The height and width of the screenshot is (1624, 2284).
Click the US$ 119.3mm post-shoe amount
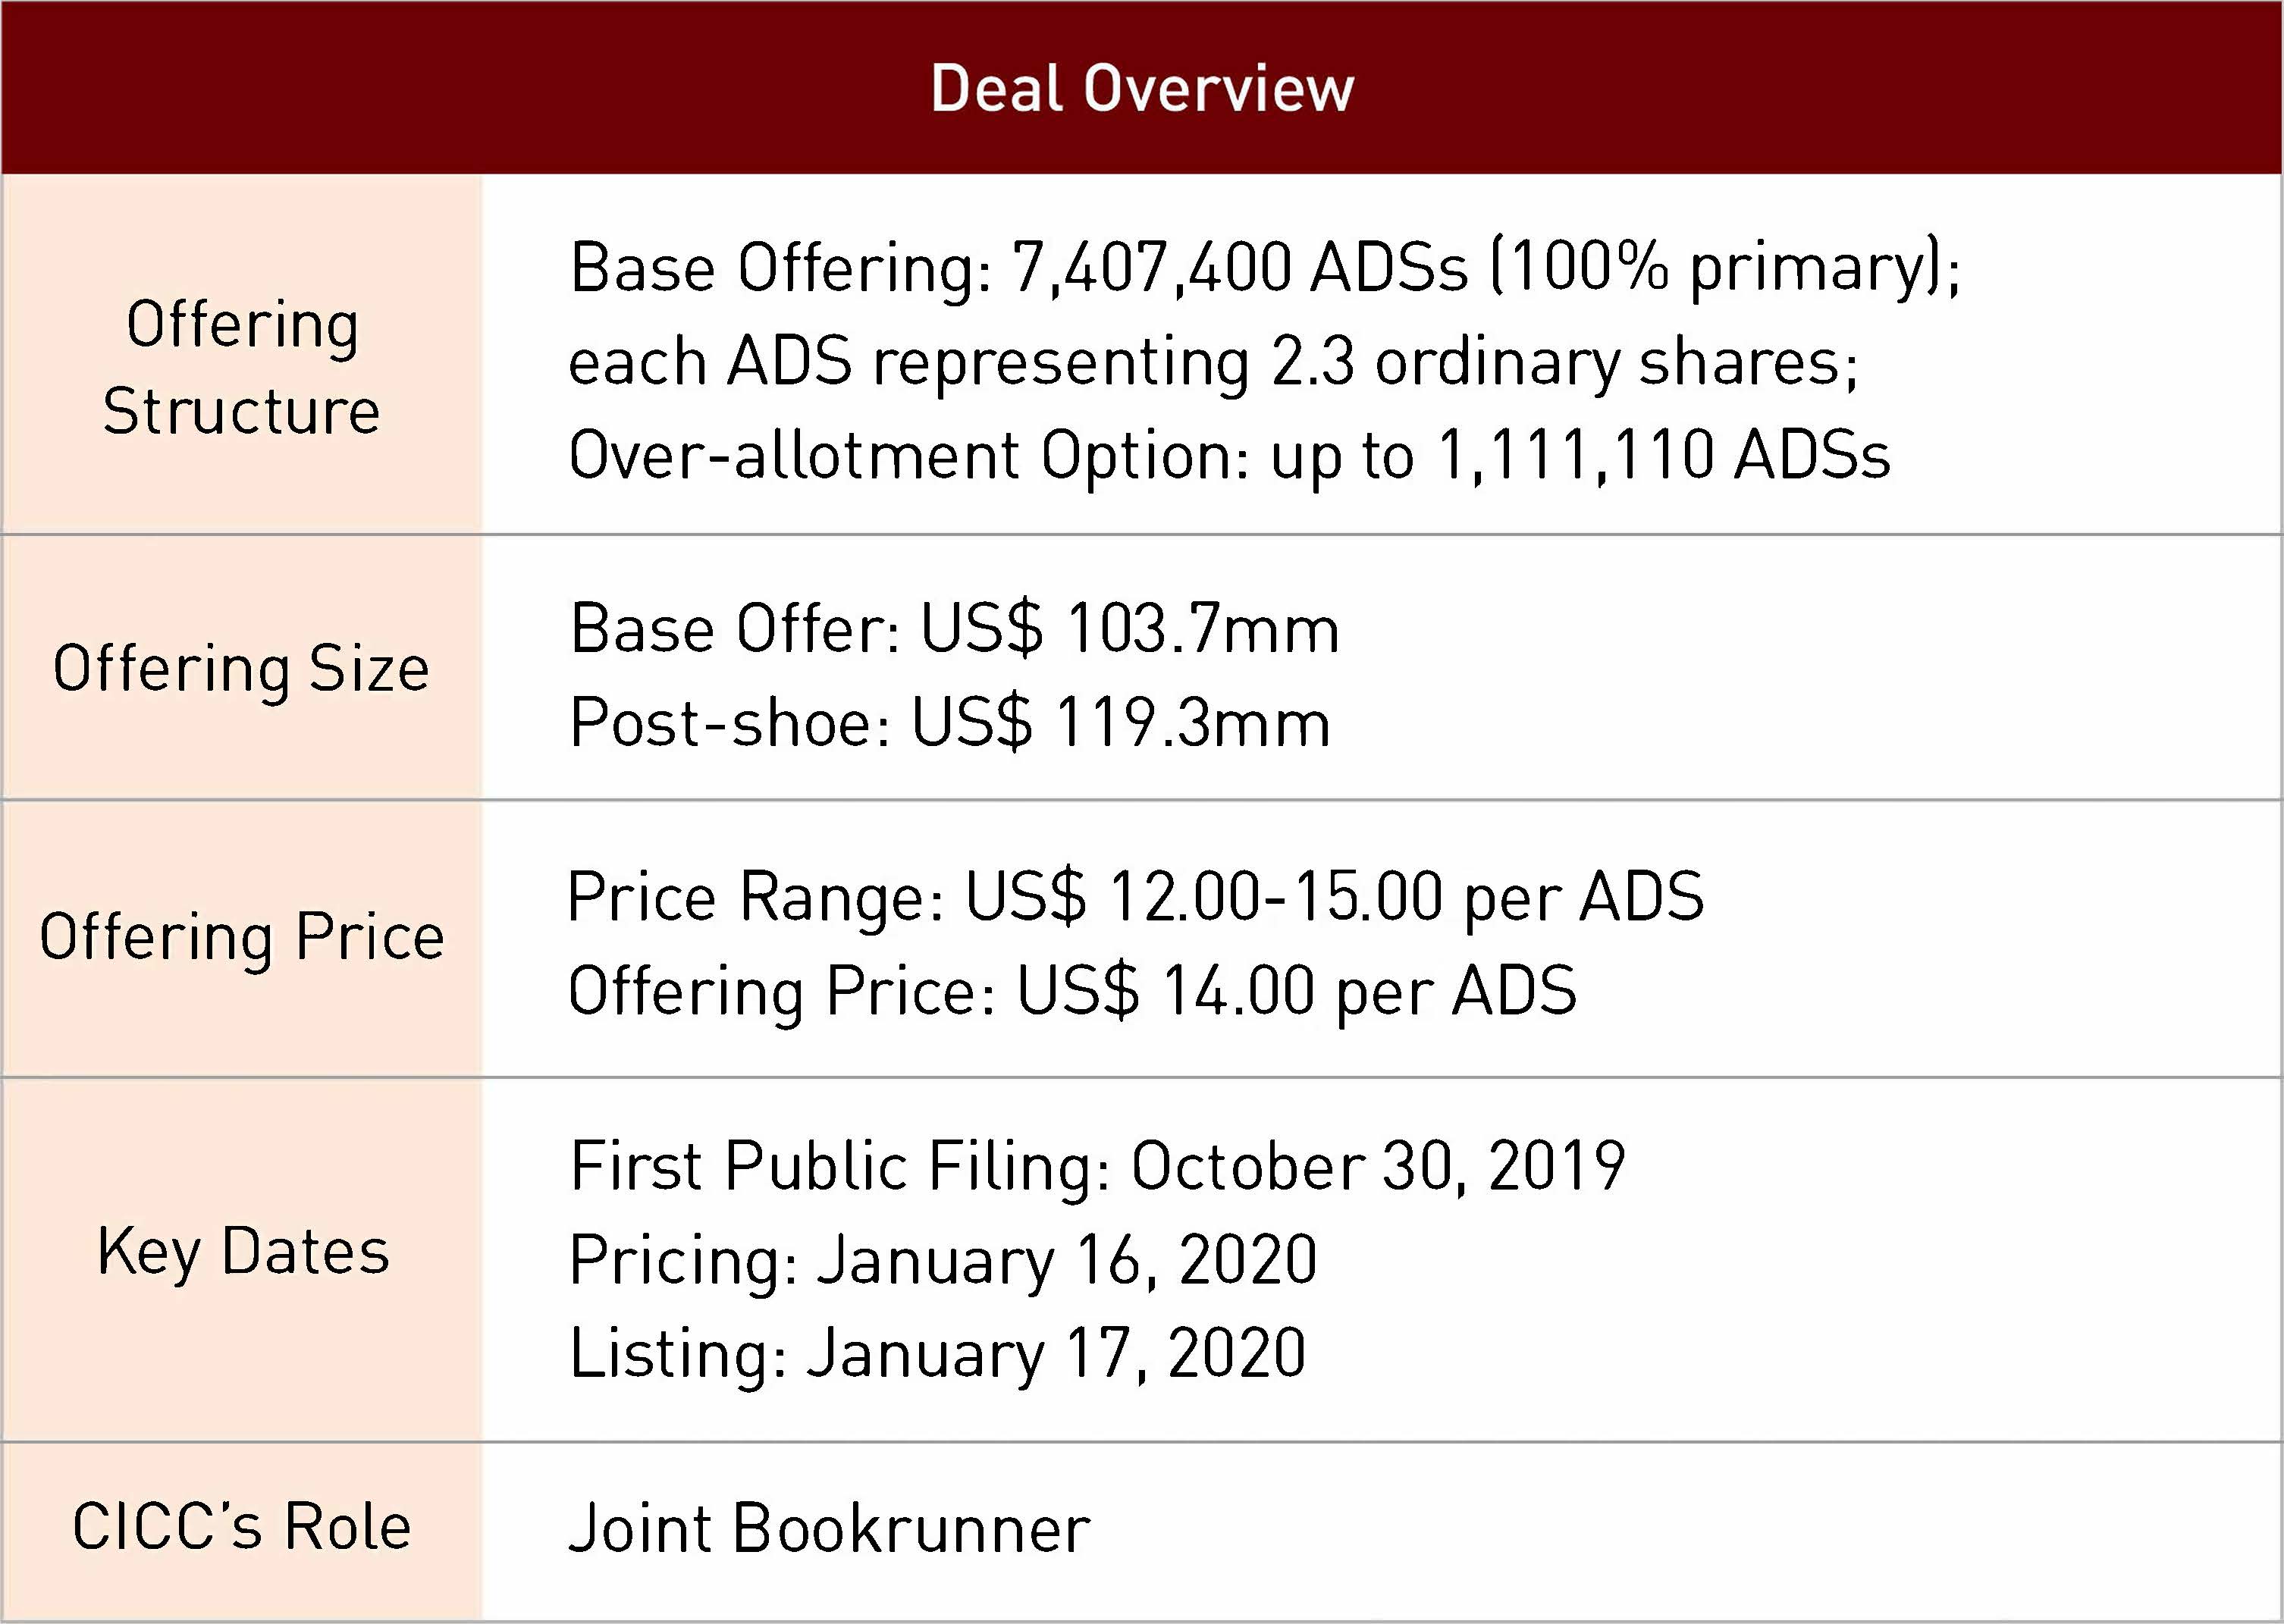(x=1121, y=722)
